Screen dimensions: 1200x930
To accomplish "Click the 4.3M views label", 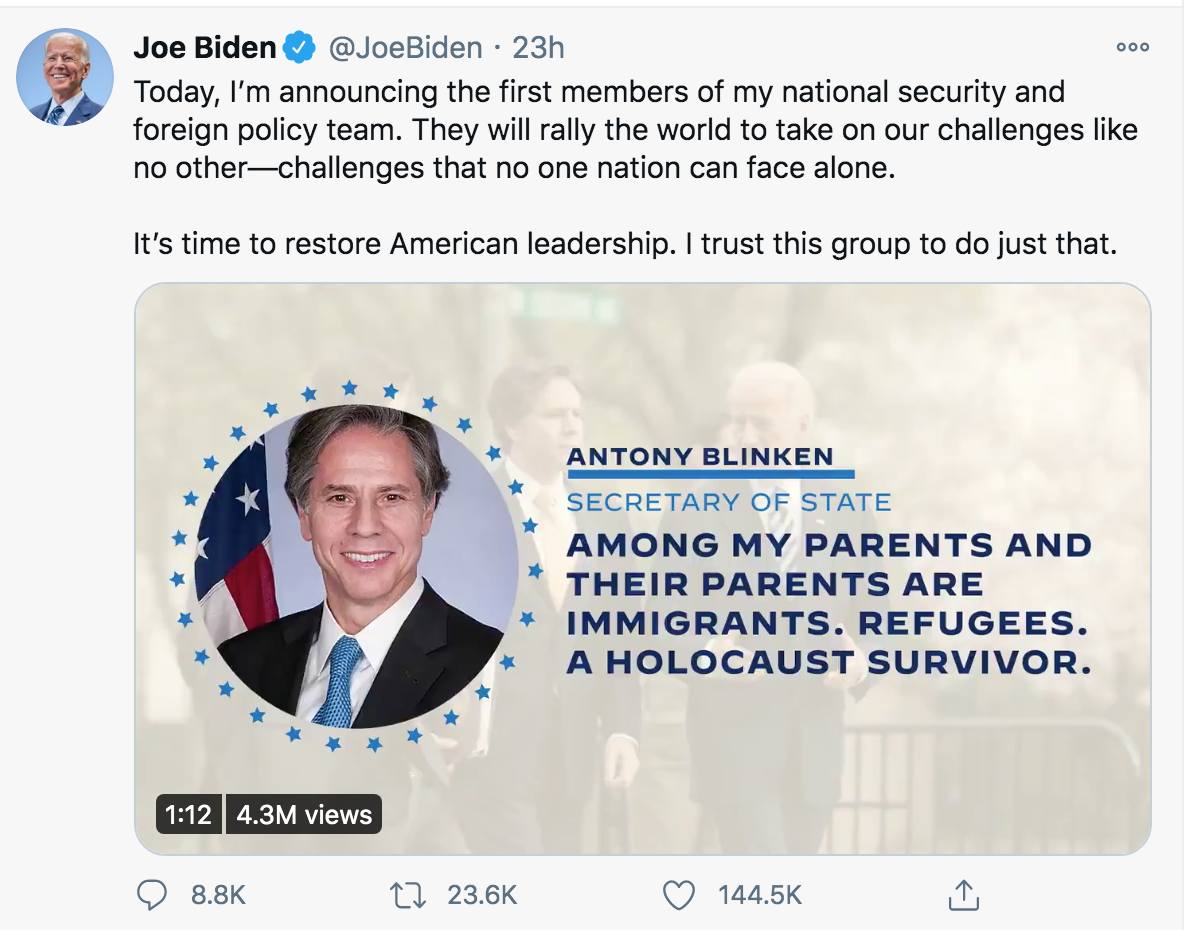I will tap(304, 814).
